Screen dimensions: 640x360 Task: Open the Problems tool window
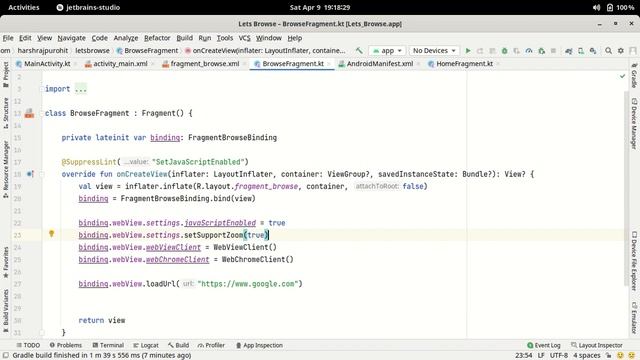pyautogui.click(x=66, y=345)
